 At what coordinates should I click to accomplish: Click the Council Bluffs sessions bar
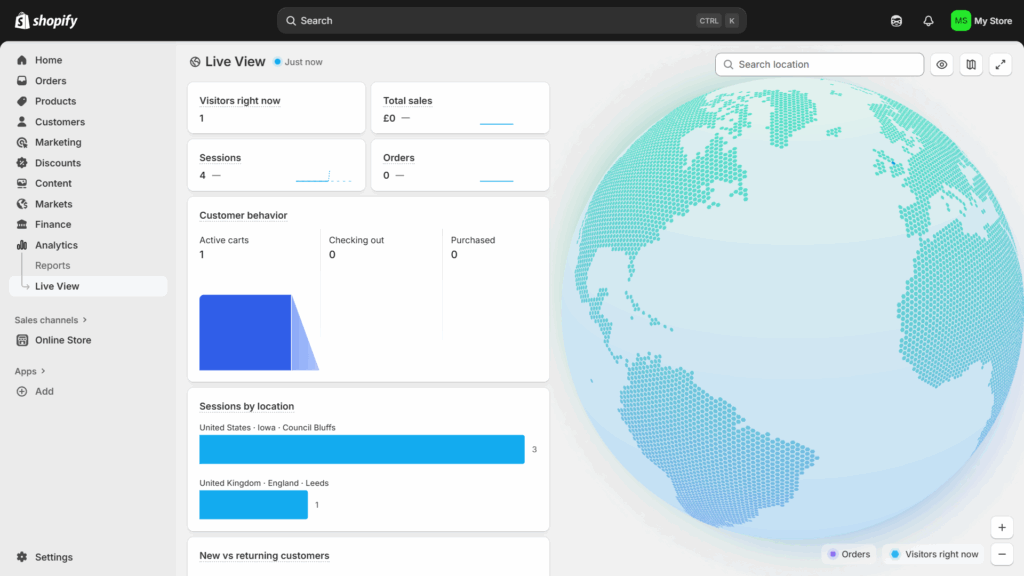[361, 450]
